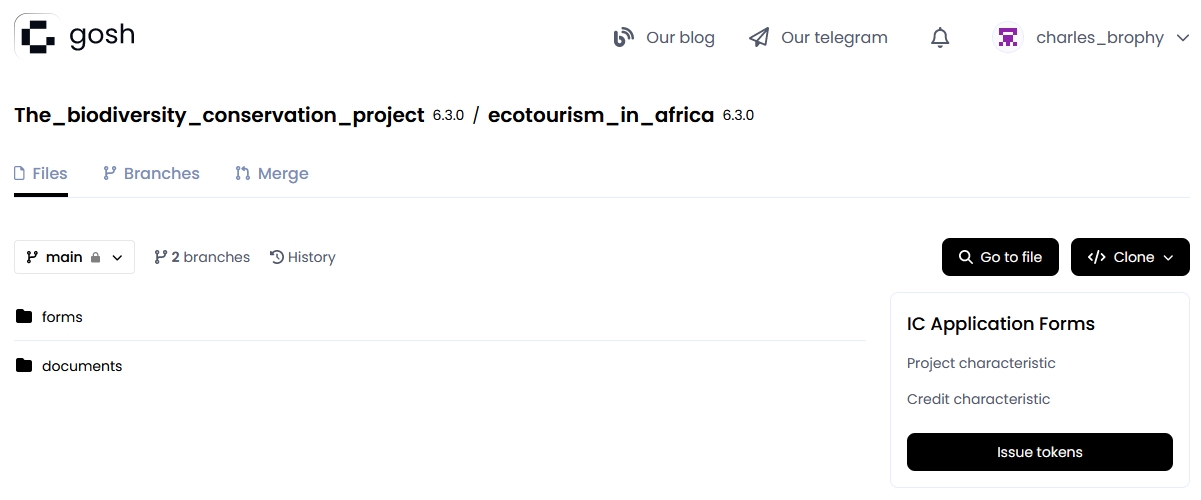Open the 2 branches link
This screenshot has height=500, width=1201.
[x=202, y=257]
